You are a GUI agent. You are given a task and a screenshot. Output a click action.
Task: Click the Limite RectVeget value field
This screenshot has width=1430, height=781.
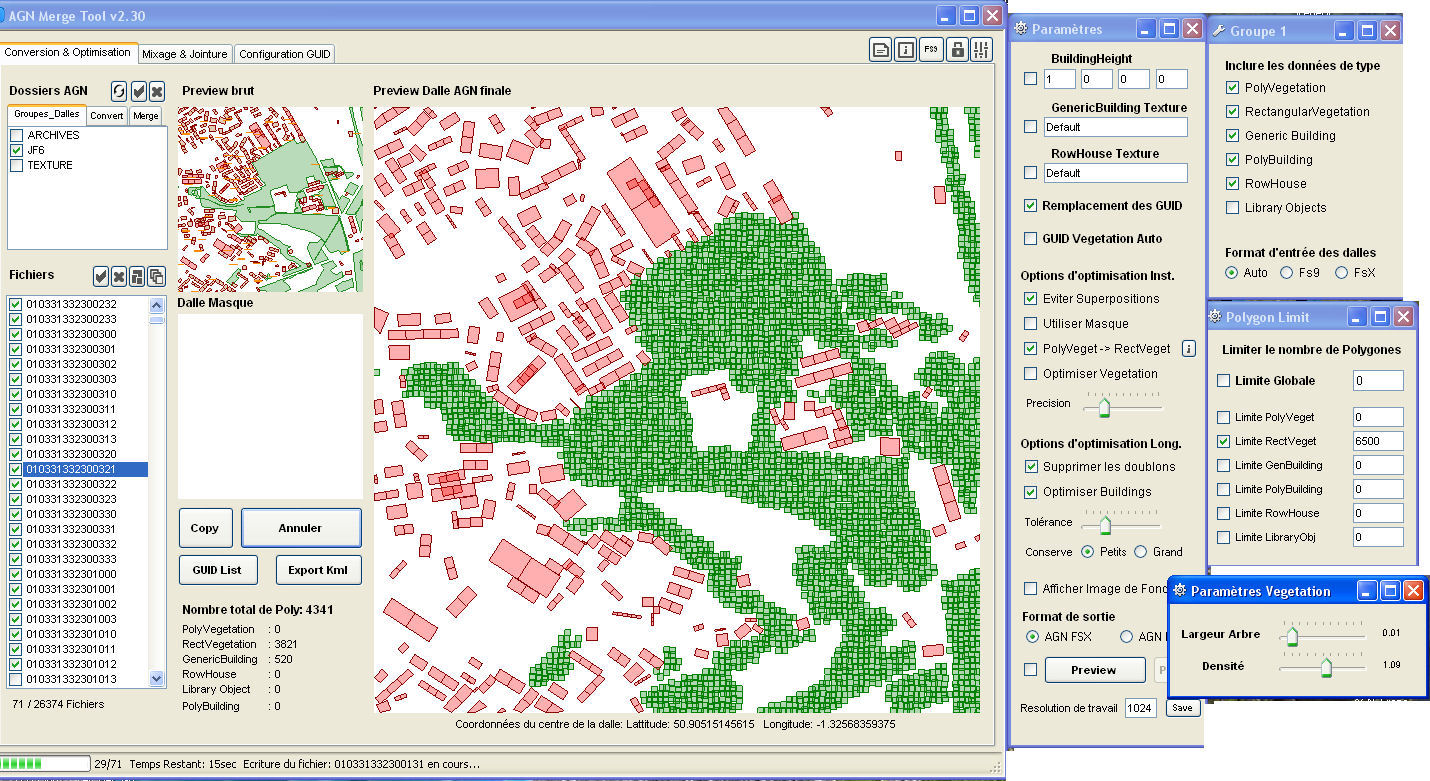click(x=1378, y=441)
